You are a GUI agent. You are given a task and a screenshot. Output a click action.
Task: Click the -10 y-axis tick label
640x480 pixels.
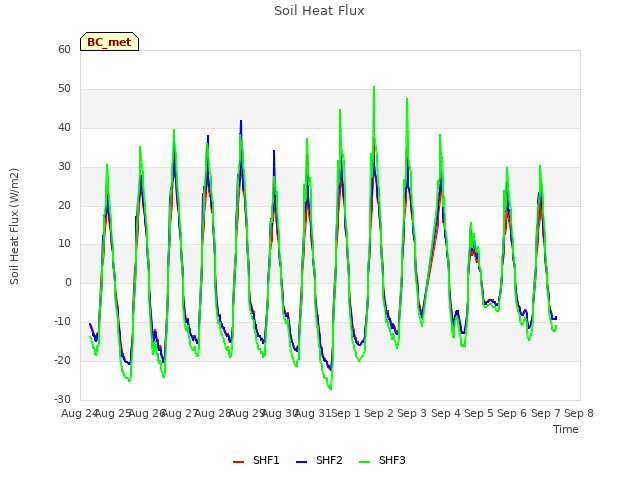coord(62,322)
